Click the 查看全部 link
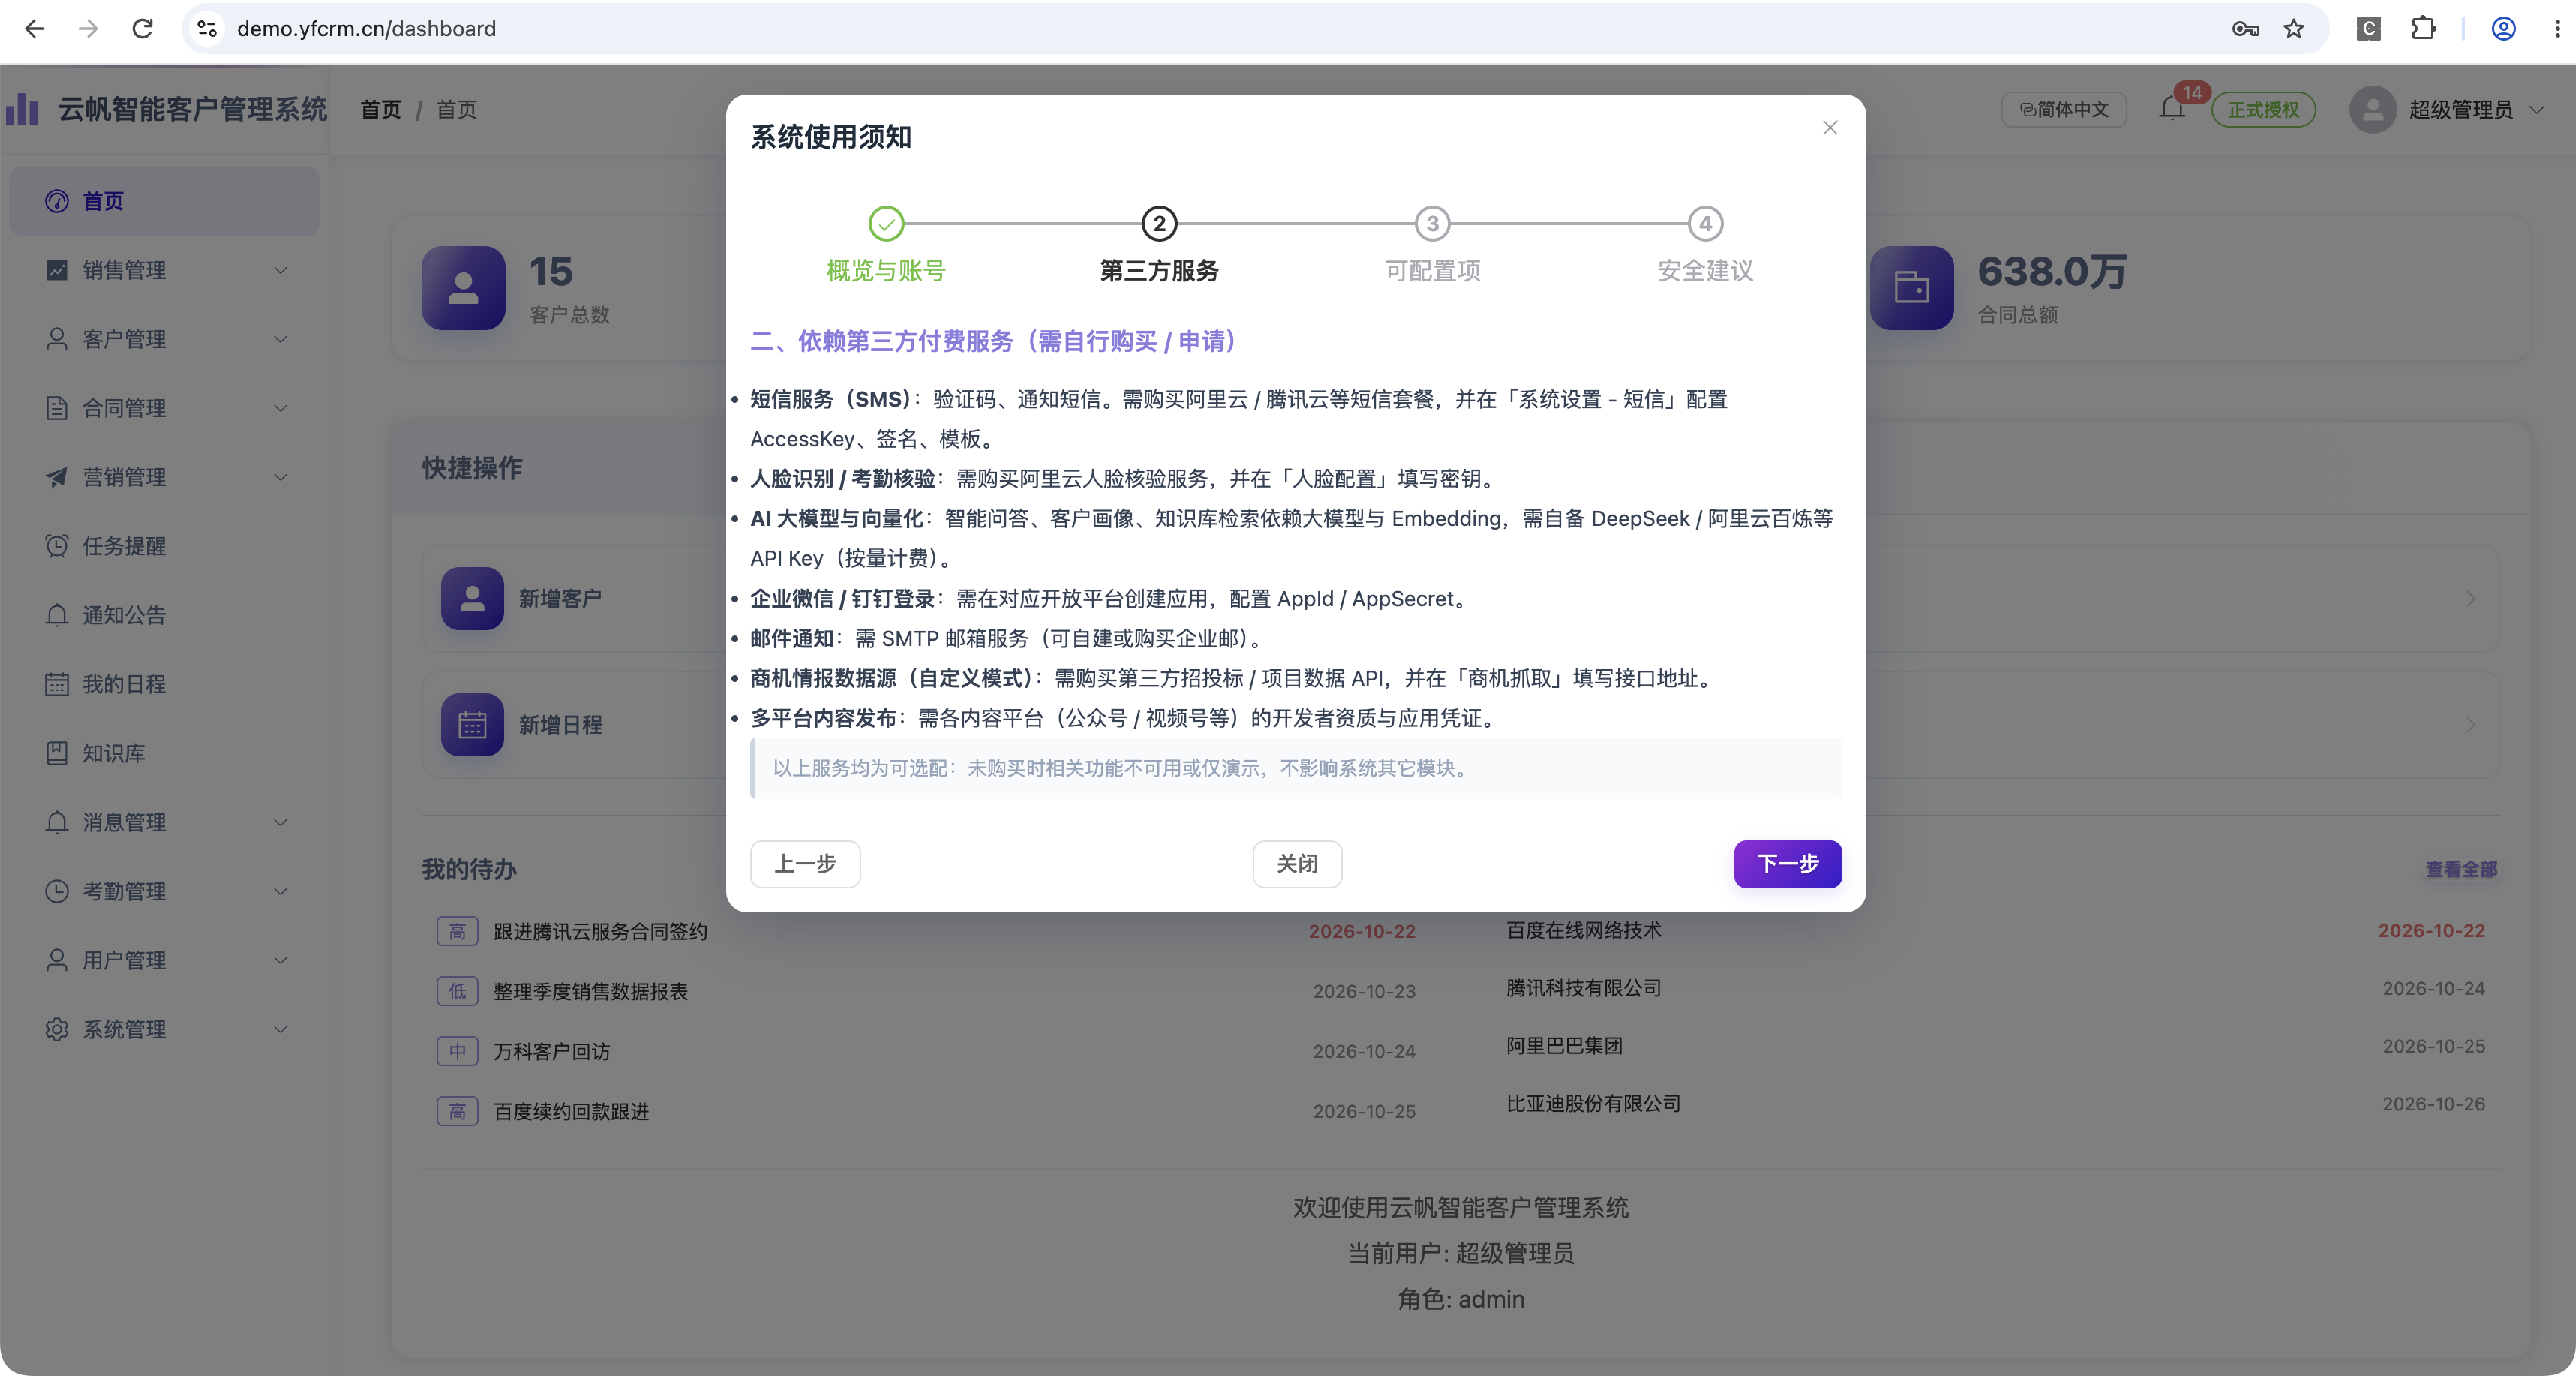 (x=2461, y=869)
